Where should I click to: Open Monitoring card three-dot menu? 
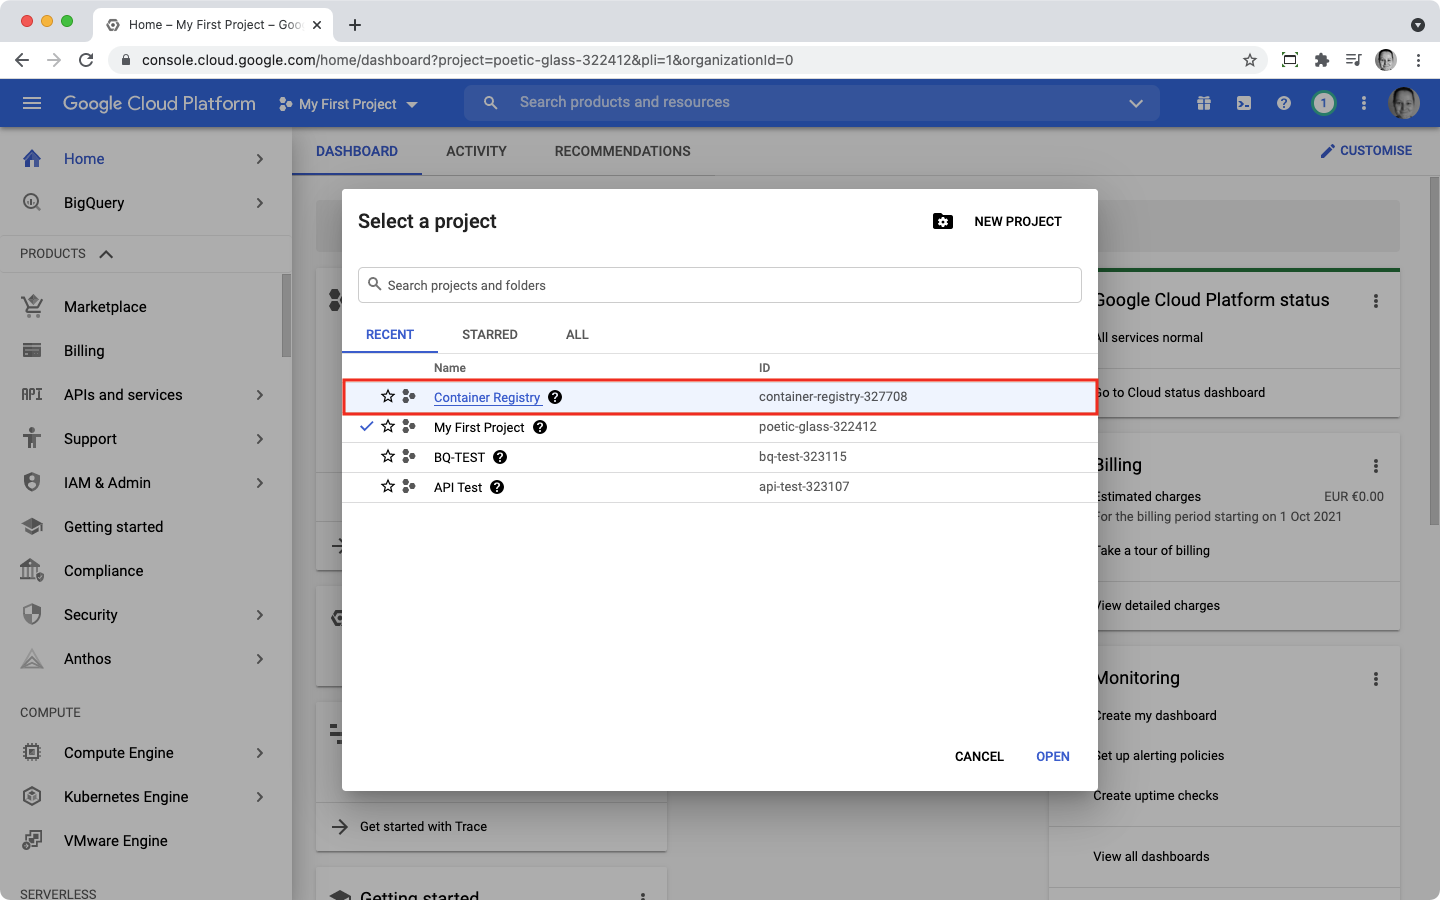point(1376,679)
